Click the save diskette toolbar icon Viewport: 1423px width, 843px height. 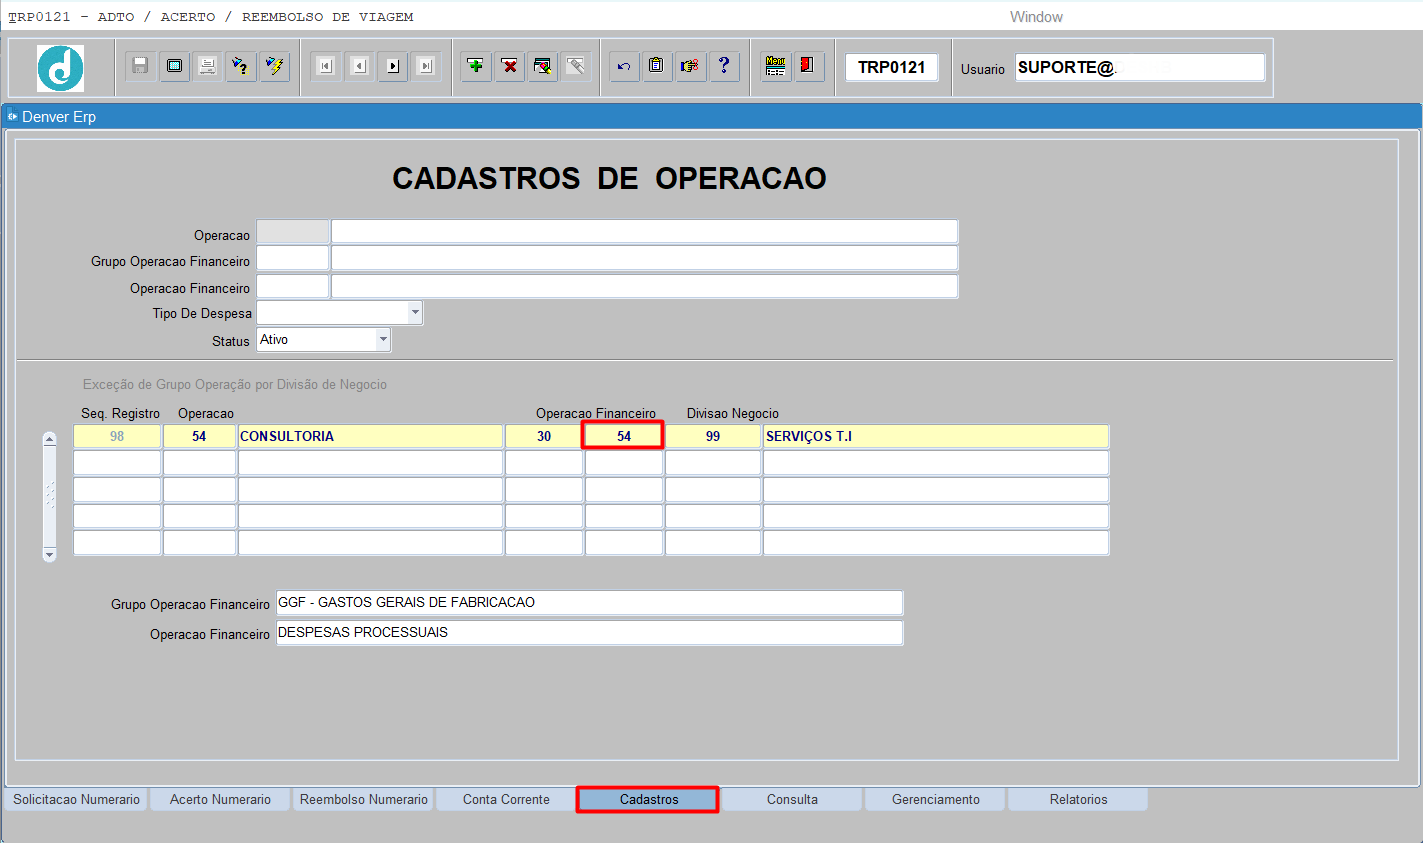(x=141, y=66)
